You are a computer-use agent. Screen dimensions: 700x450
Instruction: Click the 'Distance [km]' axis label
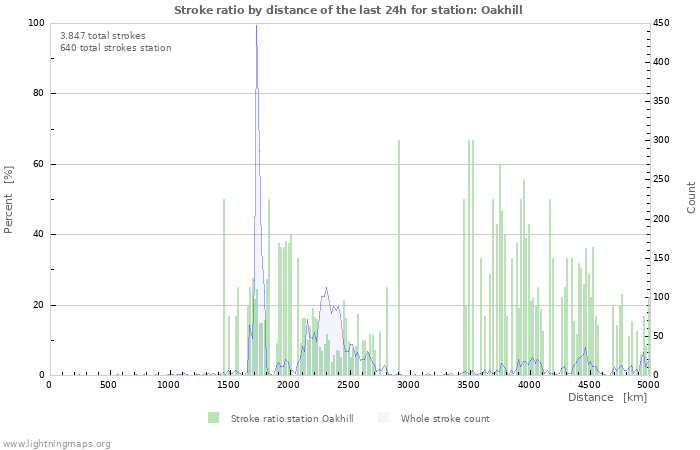pos(607,398)
